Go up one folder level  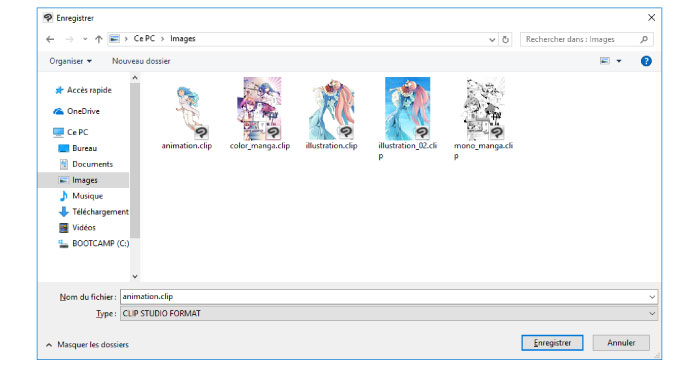99,39
